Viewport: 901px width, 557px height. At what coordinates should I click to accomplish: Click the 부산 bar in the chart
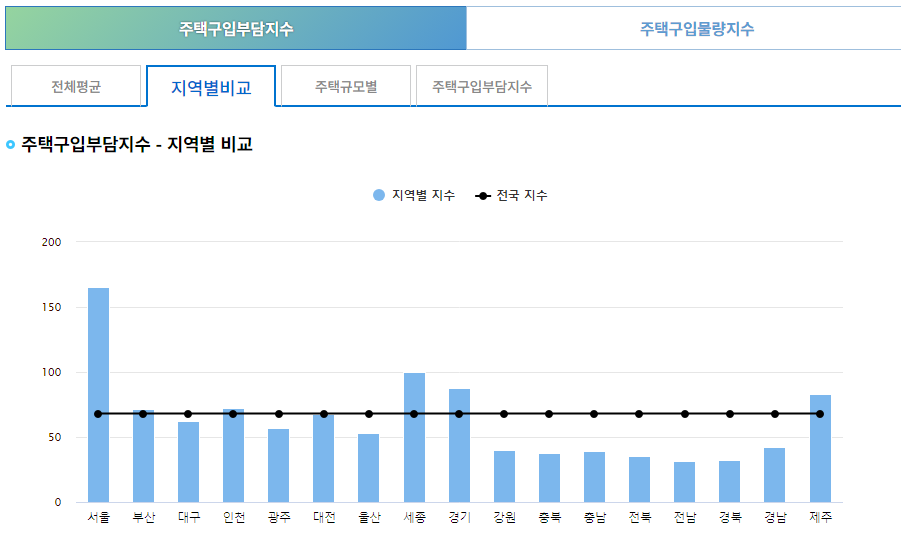(x=143, y=456)
